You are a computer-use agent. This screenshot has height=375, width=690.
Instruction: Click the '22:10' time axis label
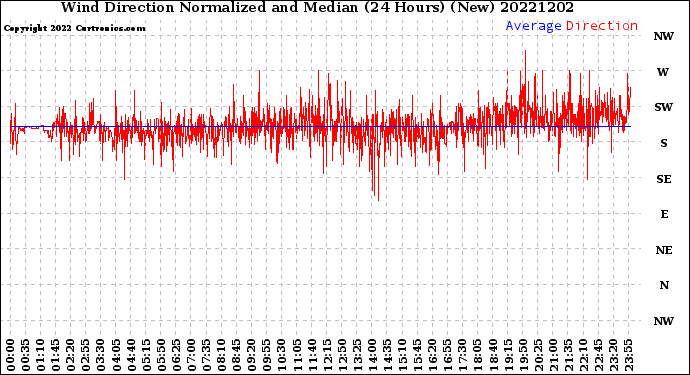(x=583, y=355)
